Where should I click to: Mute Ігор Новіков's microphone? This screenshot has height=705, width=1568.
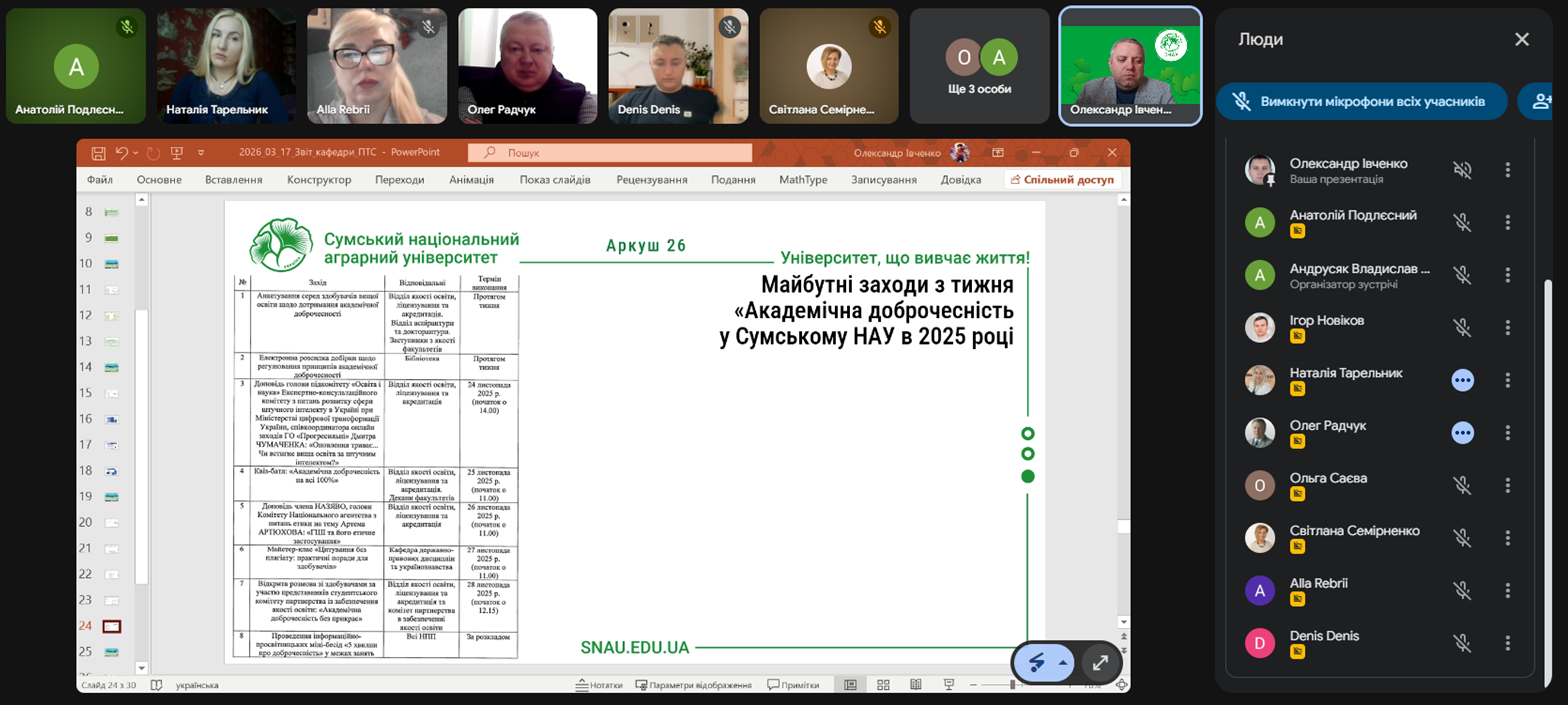(x=1462, y=327)
